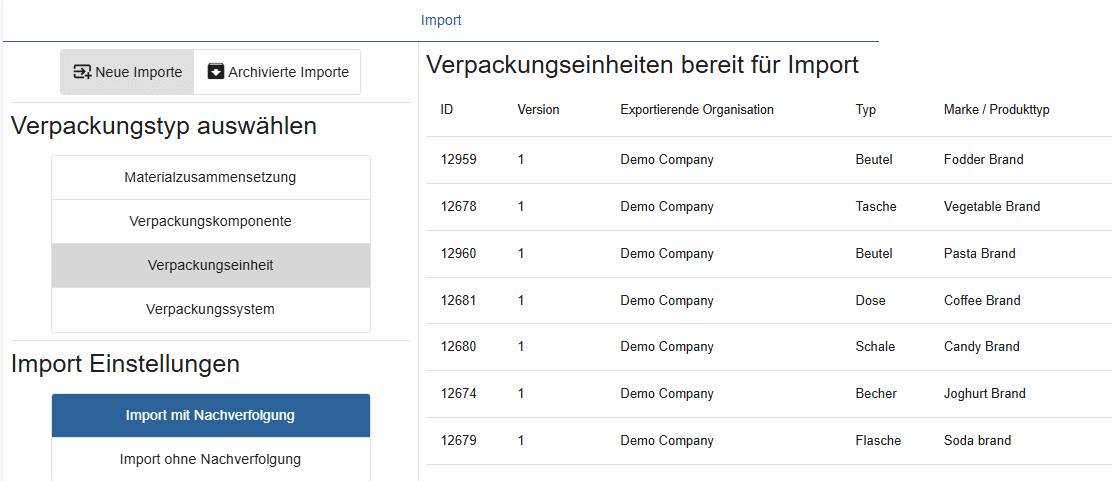The width and height of the screenshot is (1112, 481).
Task: Choose Verpackungskomponente from the type list
Action: tap(210, 221)
